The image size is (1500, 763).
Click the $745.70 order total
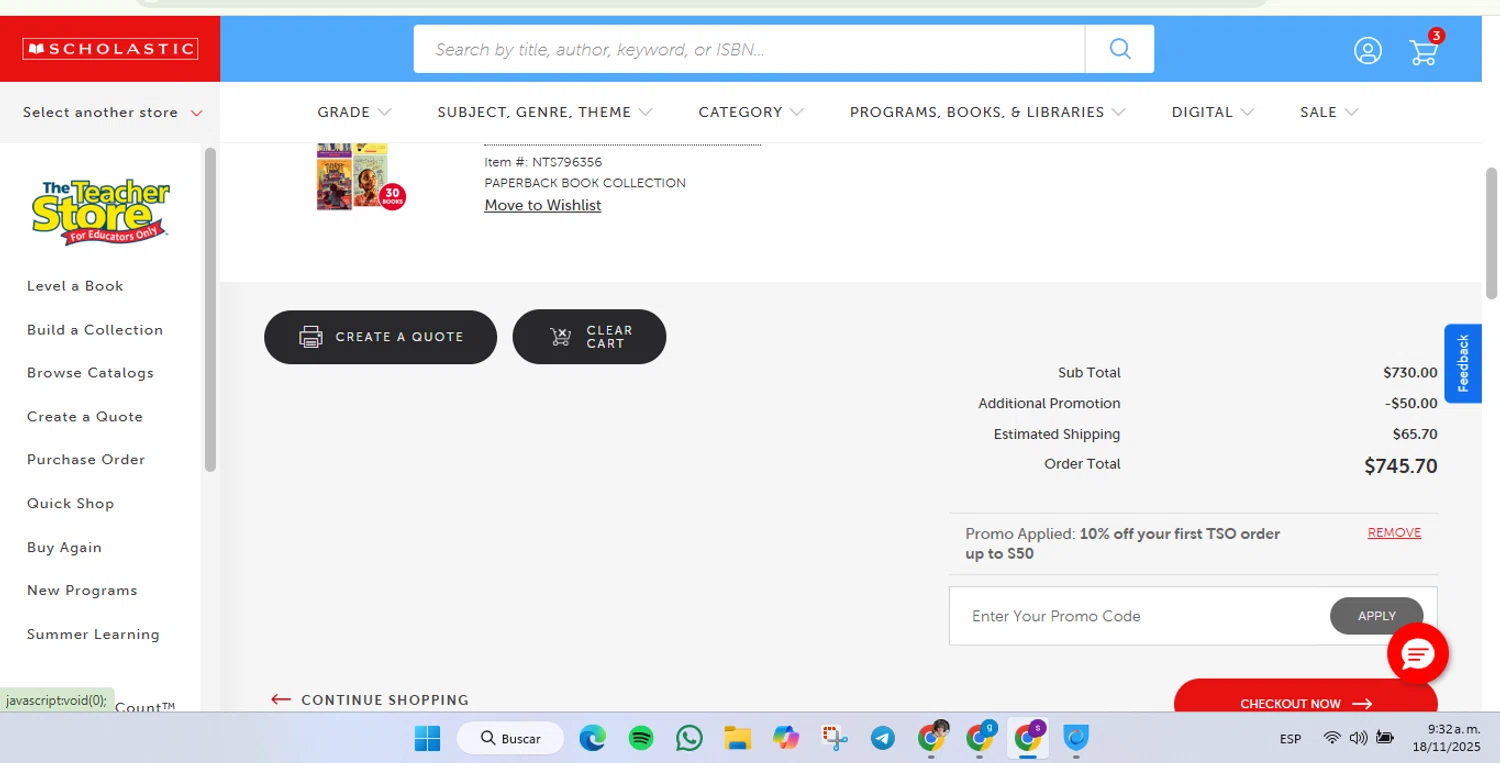point(1400,466)
